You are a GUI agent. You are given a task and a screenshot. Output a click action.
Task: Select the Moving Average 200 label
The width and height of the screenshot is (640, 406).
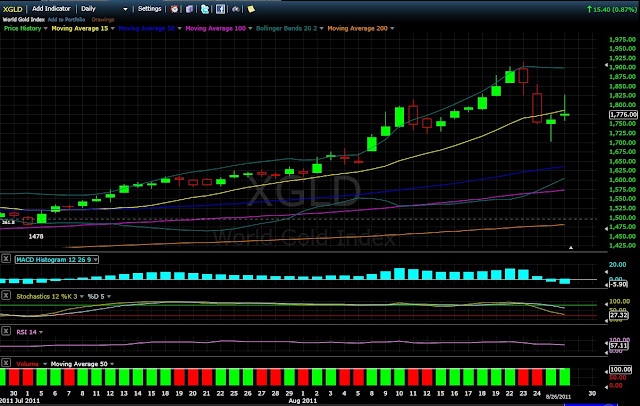coord(358,28)
